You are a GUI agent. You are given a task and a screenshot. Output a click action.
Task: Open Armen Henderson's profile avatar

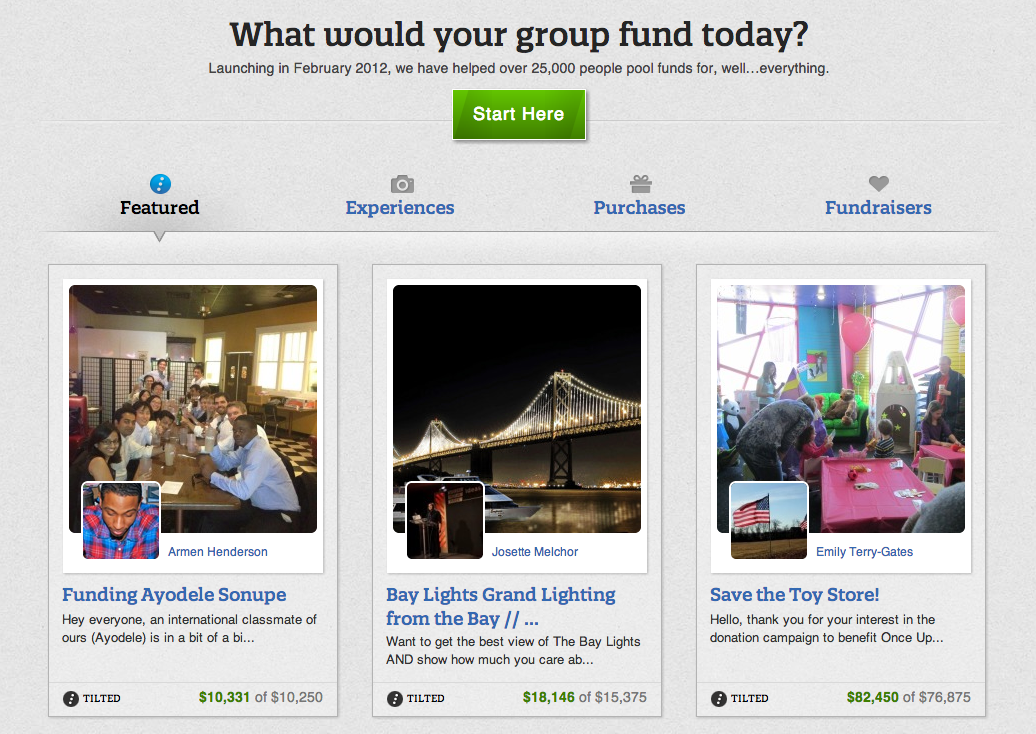[x=121, y=521]
